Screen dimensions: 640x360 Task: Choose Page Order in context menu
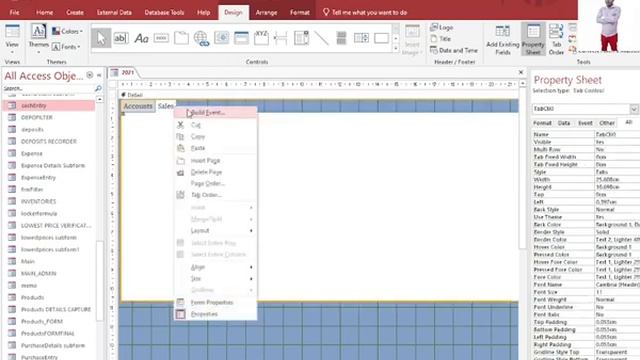click(x=216, y=183)
